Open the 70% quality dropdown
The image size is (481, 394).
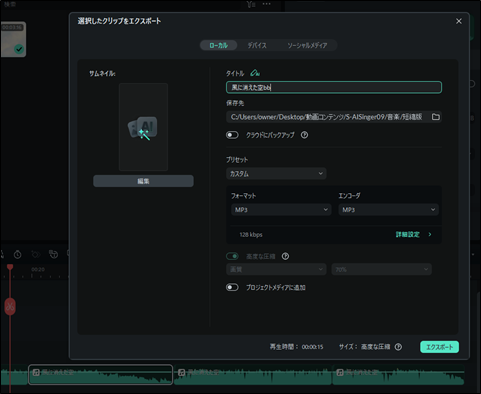[x=381, y=269]
